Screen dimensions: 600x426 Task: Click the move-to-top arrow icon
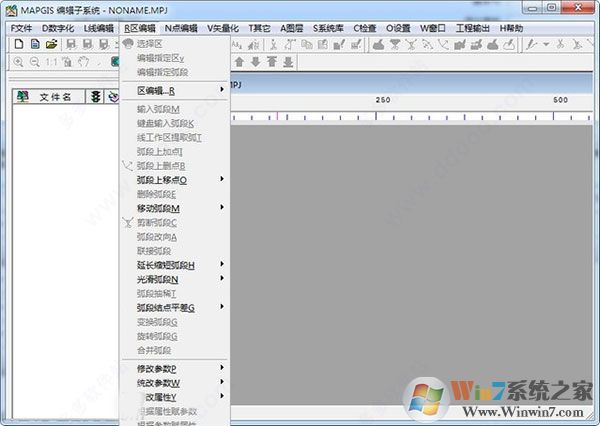[272, 62]
